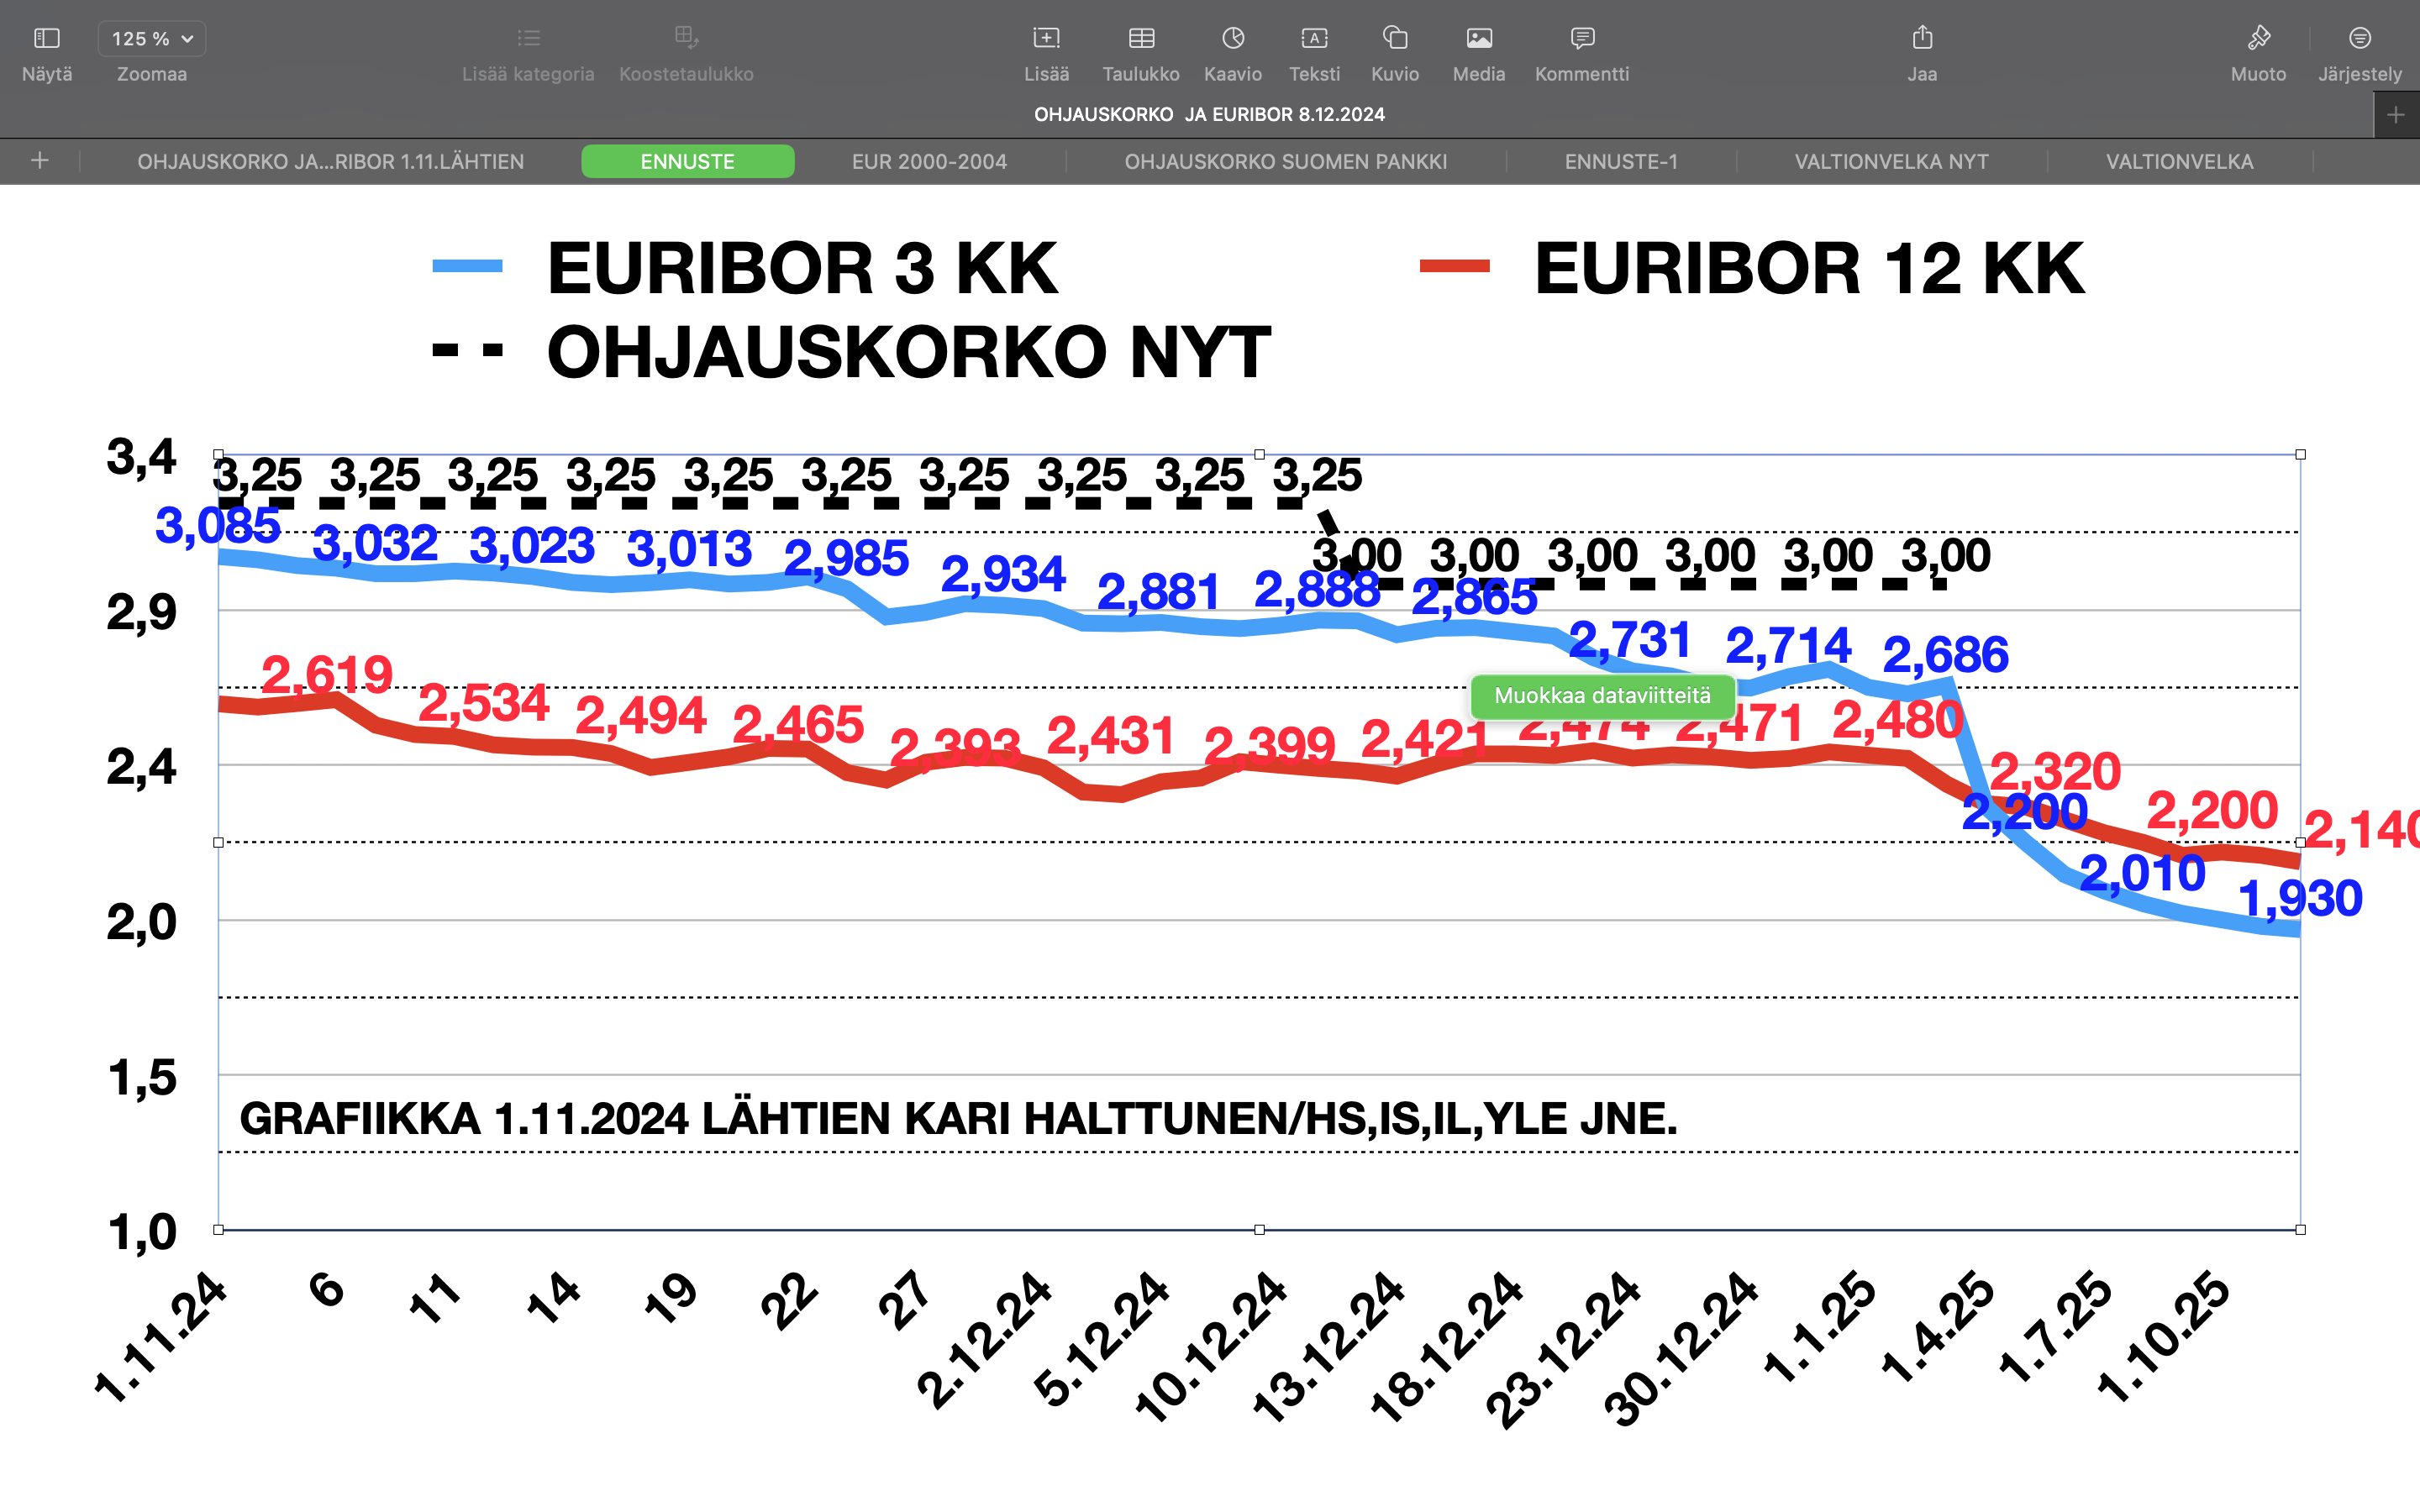
Task: Add a Kommentti comment
Action: pyautogui.click(x=1582, y=39)
